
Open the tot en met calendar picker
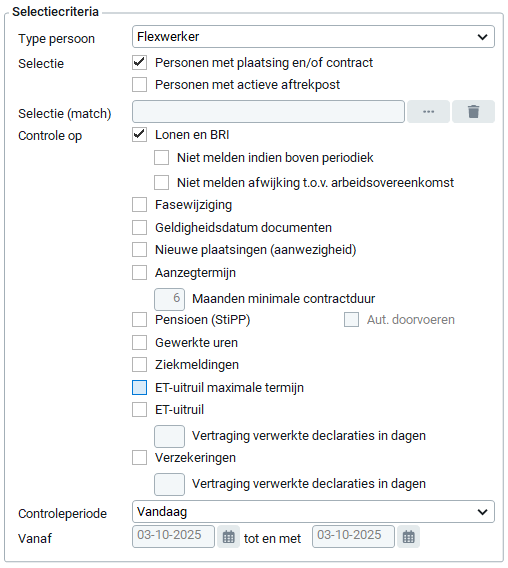(408, 536)
